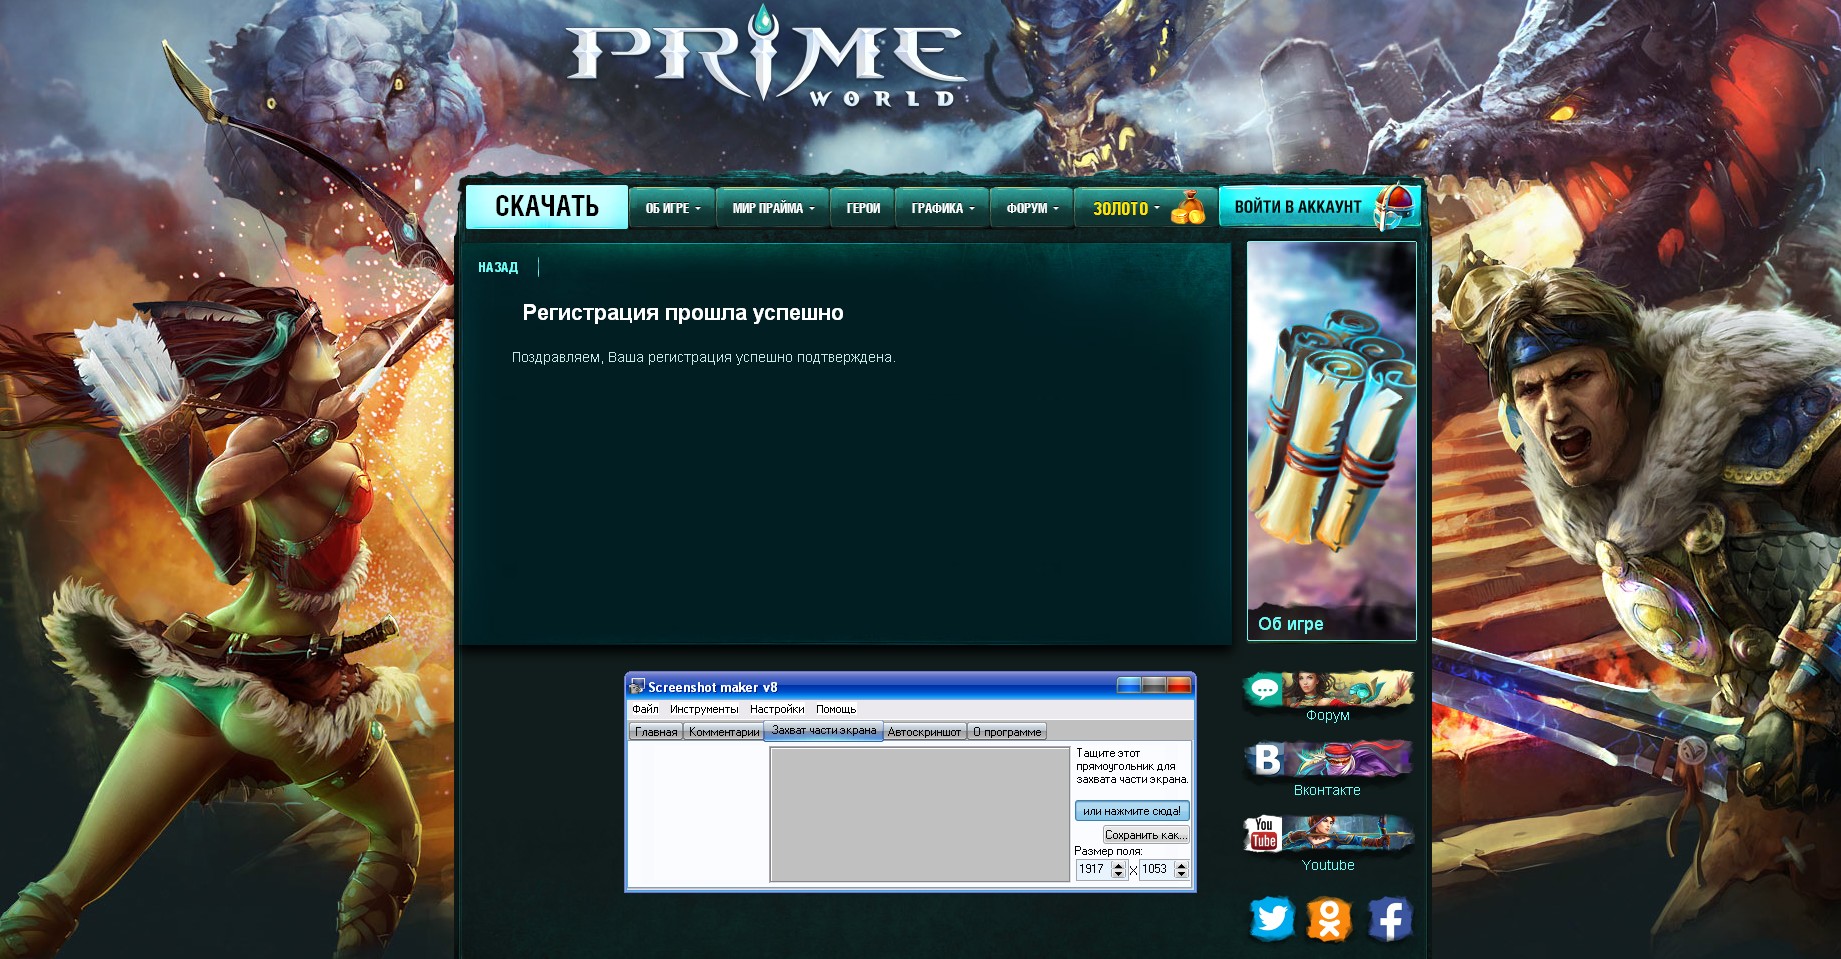This screenshot has height=959, width=1841.
Task: Switch to the Комментарии tab
Action: coord(724,732)
